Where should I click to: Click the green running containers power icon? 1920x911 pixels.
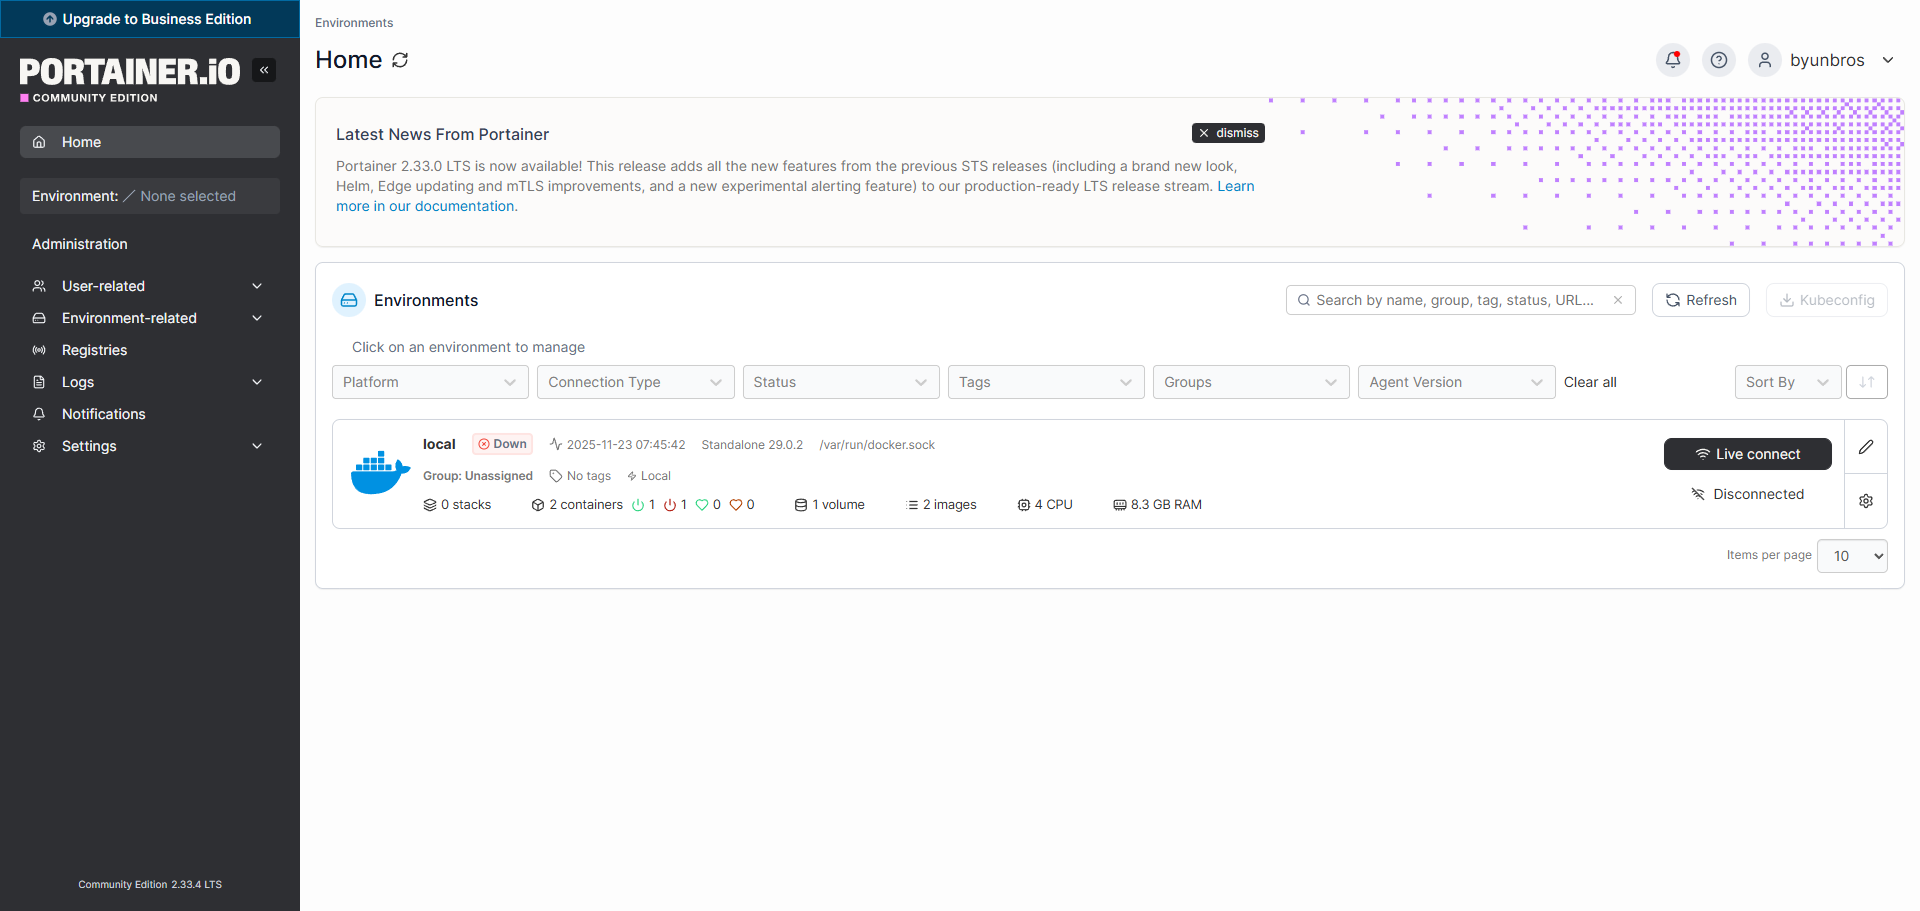pos(638,505)
